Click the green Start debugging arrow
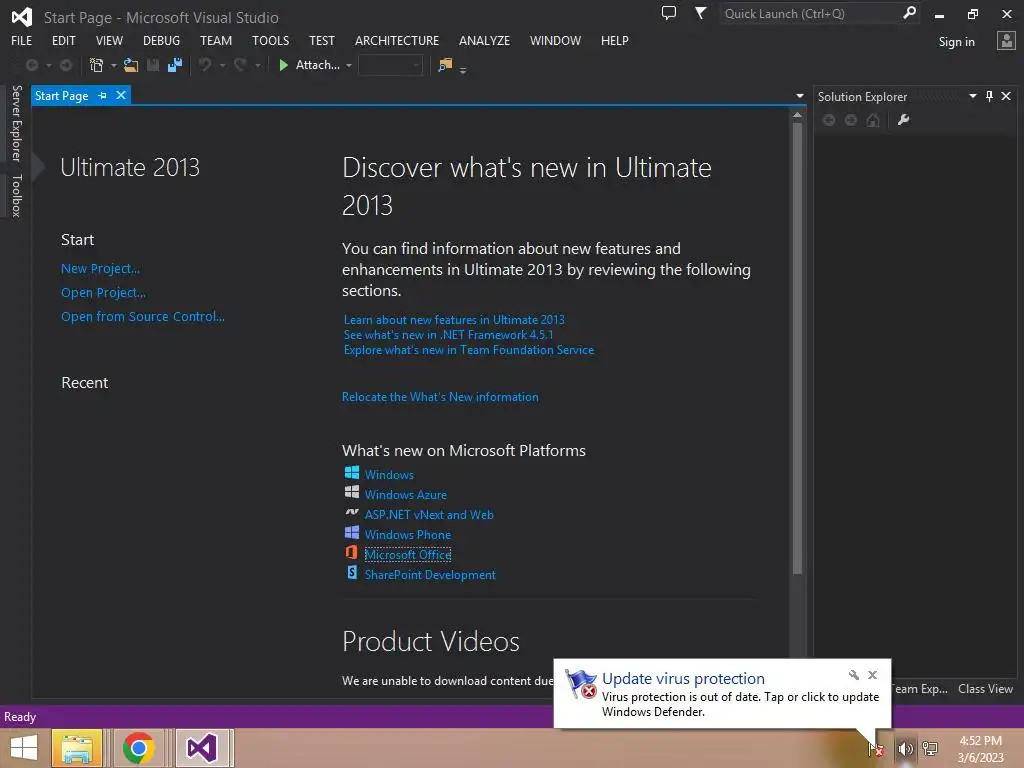The height and width of the screenshot is (768, 1024). pyautogui.click(x=283, y=65)
